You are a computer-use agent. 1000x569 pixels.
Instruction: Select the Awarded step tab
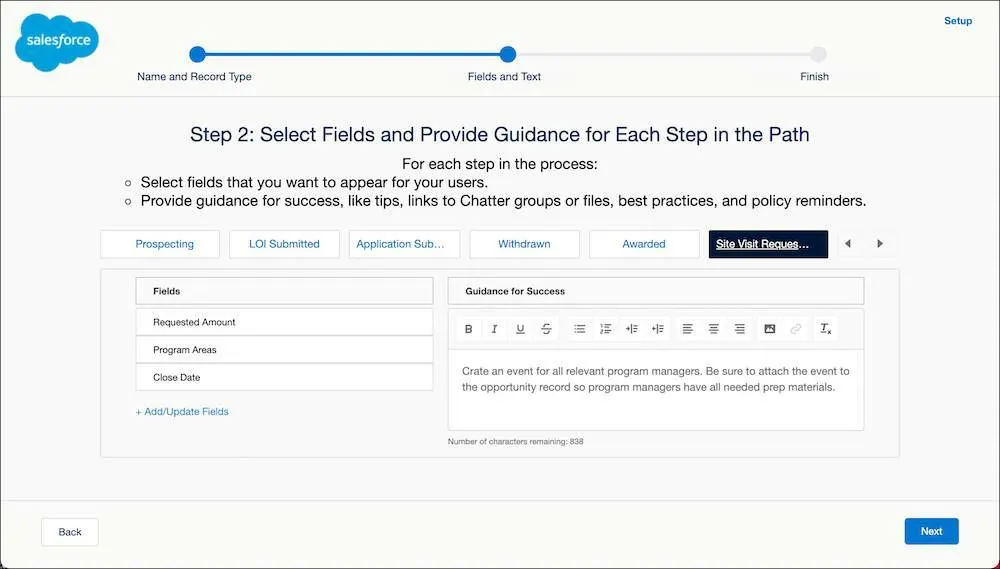coord(644,244)
